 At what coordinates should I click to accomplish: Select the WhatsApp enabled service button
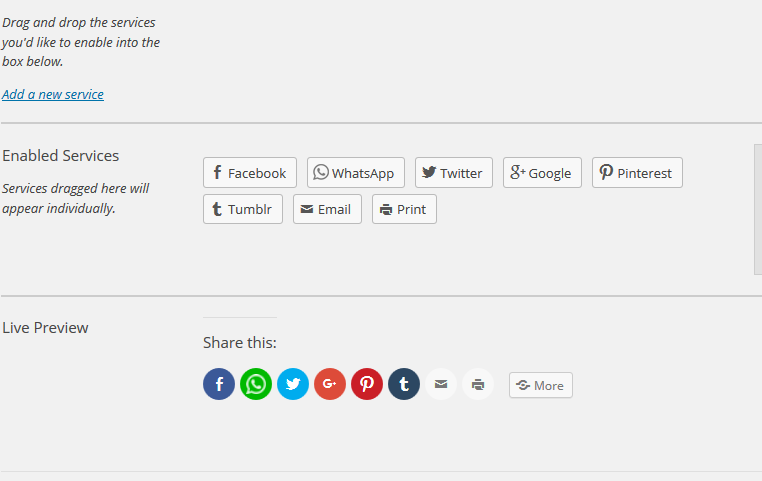356,172
